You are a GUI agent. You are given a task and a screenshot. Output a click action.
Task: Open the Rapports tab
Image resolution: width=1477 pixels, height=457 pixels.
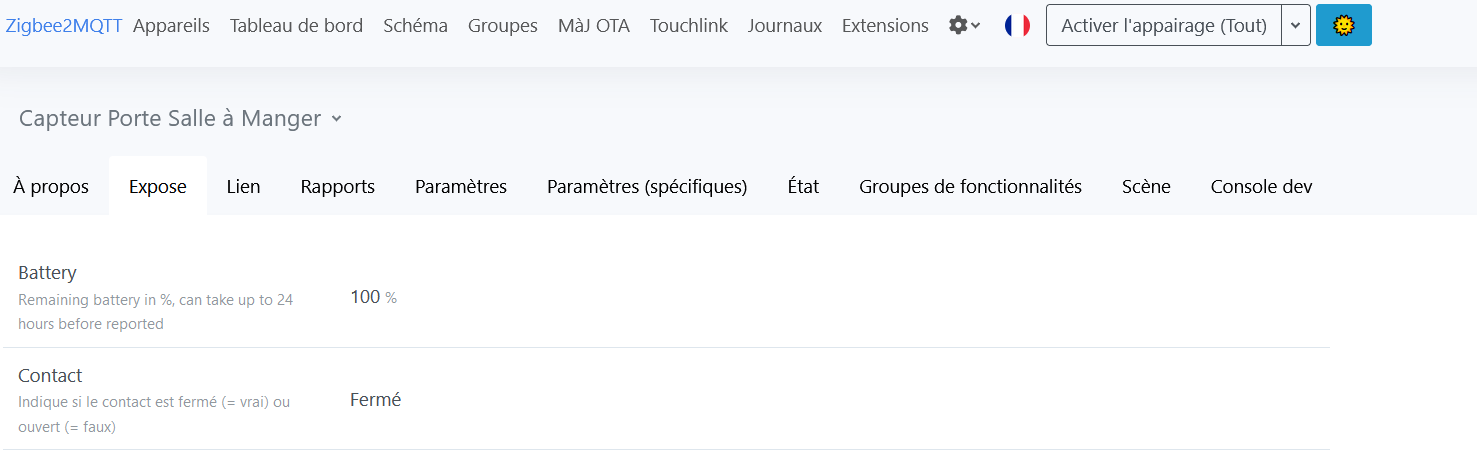coord(338,186)
